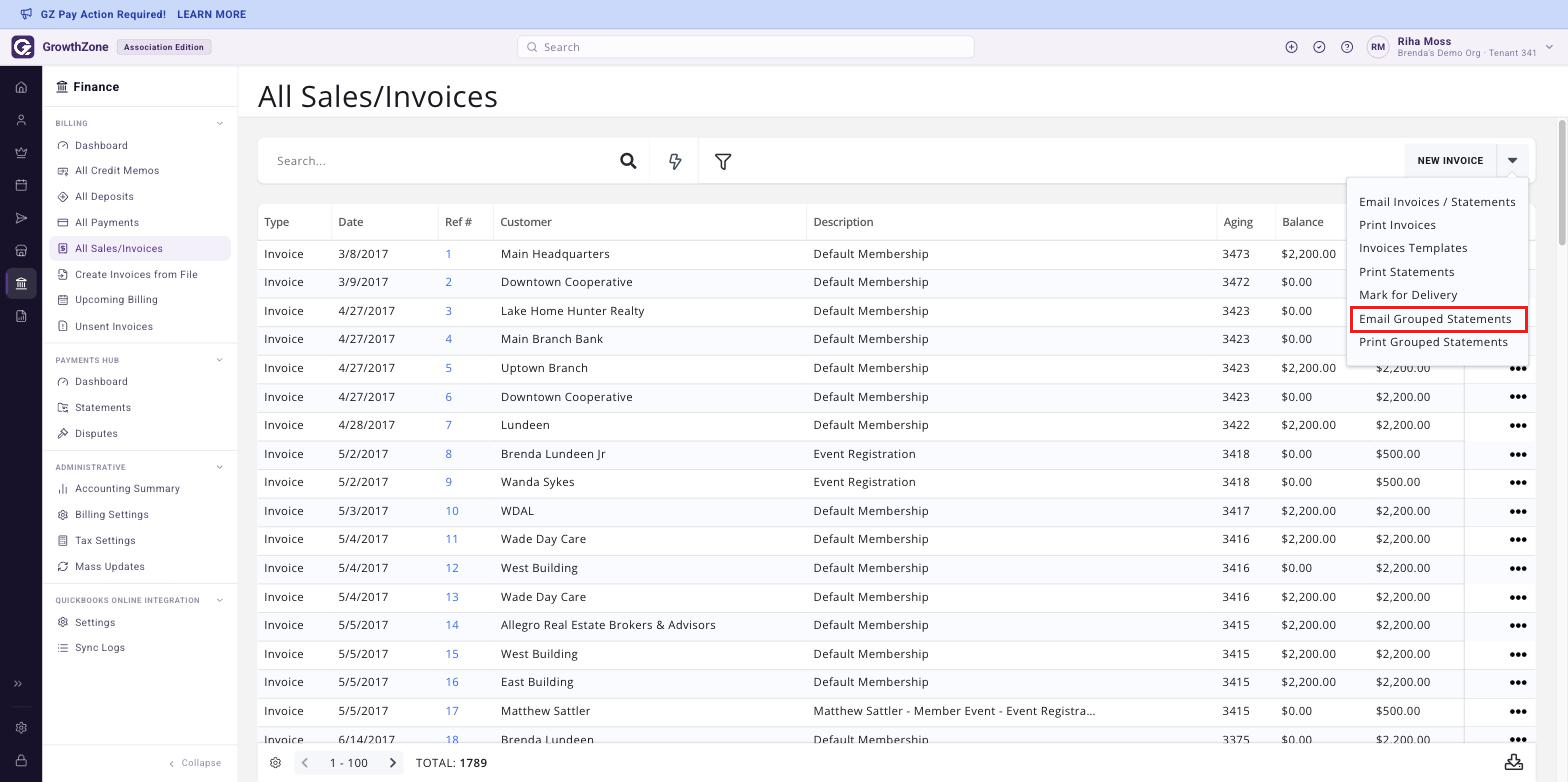
Task: Open the communications send icon in left rail
Action: click(21, 218)
